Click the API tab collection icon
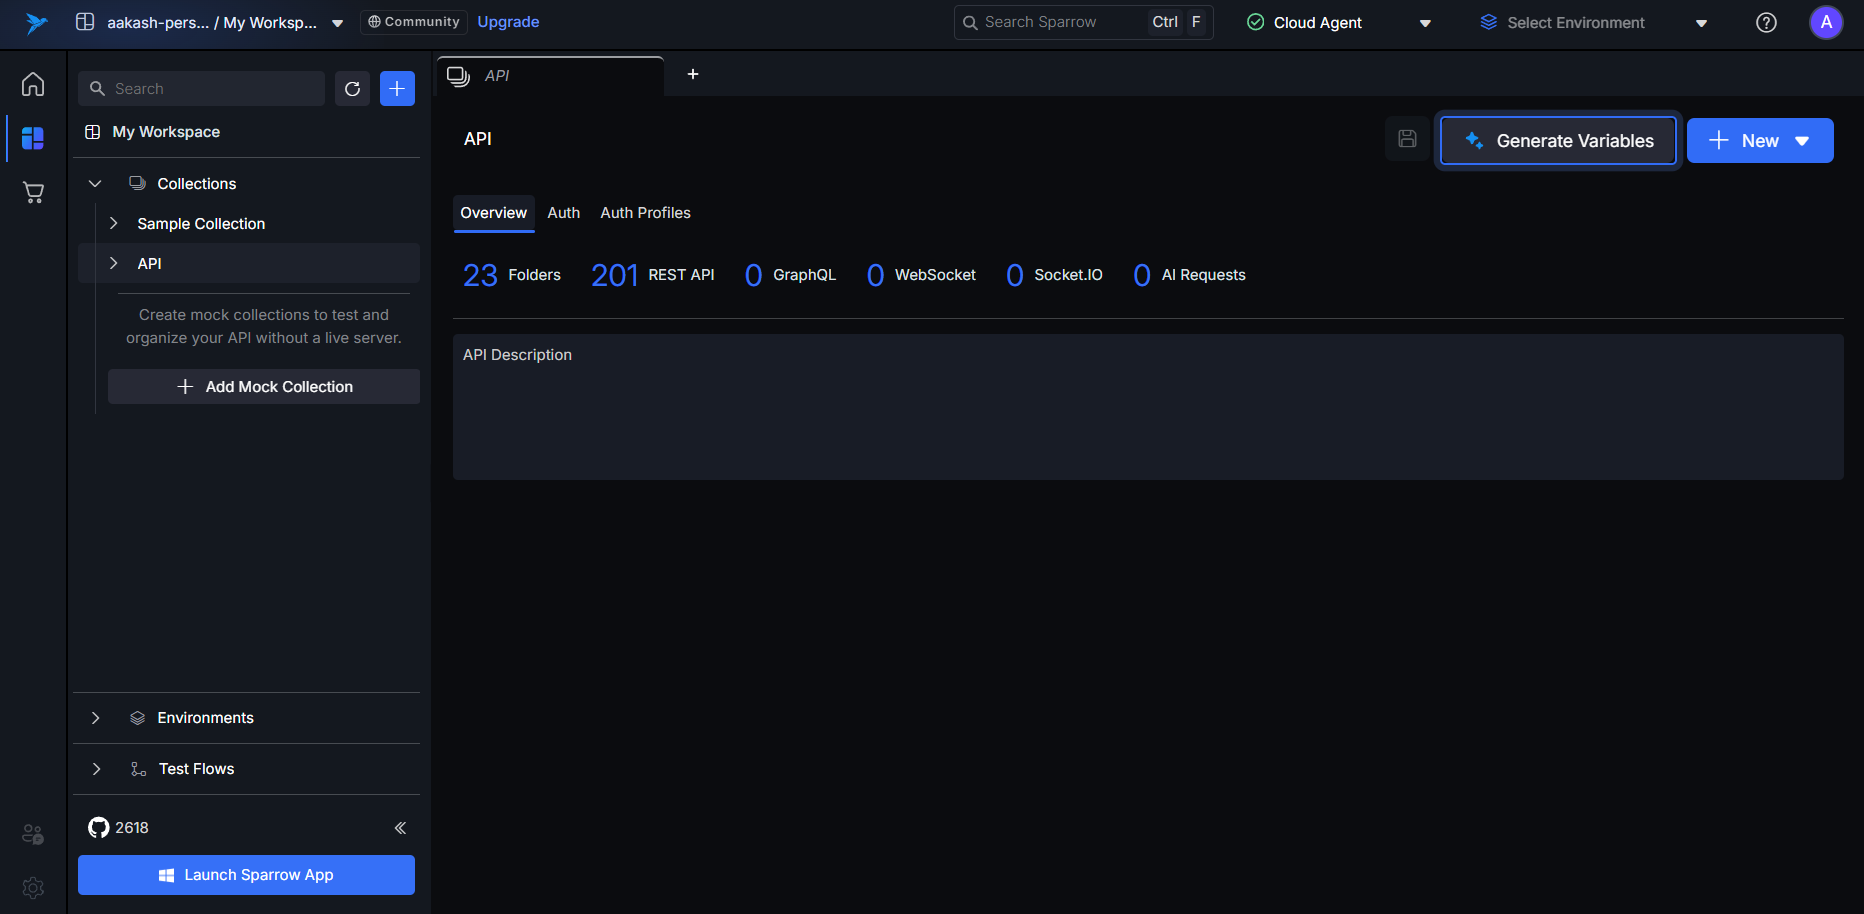Viewport: 1864px width, 914px height. (x=458, y=76)
